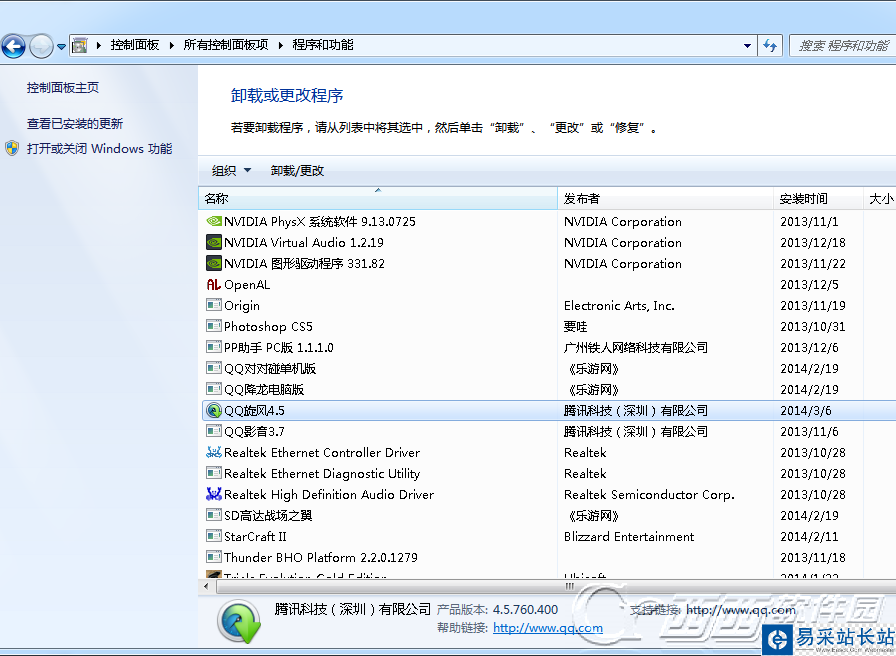Click 广州铁人网络科技有限公司 publisher cell
Viewport: 896px width, 656px height.
(x=635, y=347)
